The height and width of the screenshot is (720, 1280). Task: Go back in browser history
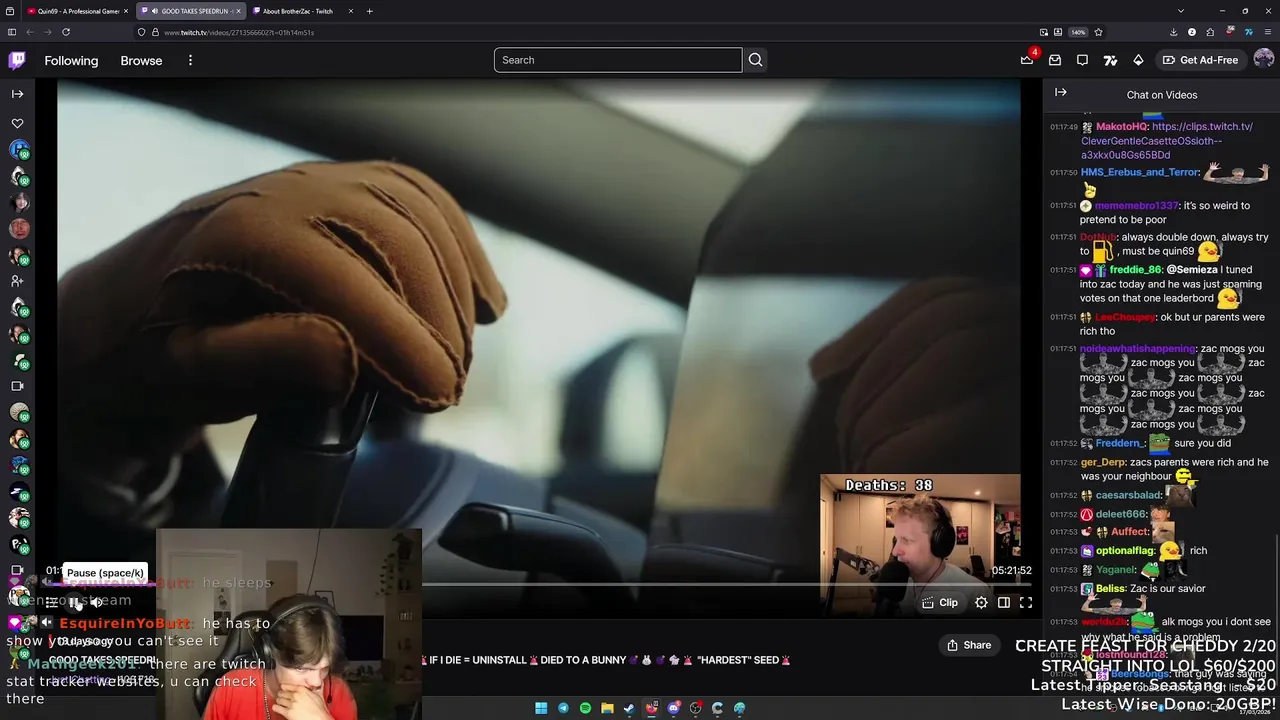(29, 32)
